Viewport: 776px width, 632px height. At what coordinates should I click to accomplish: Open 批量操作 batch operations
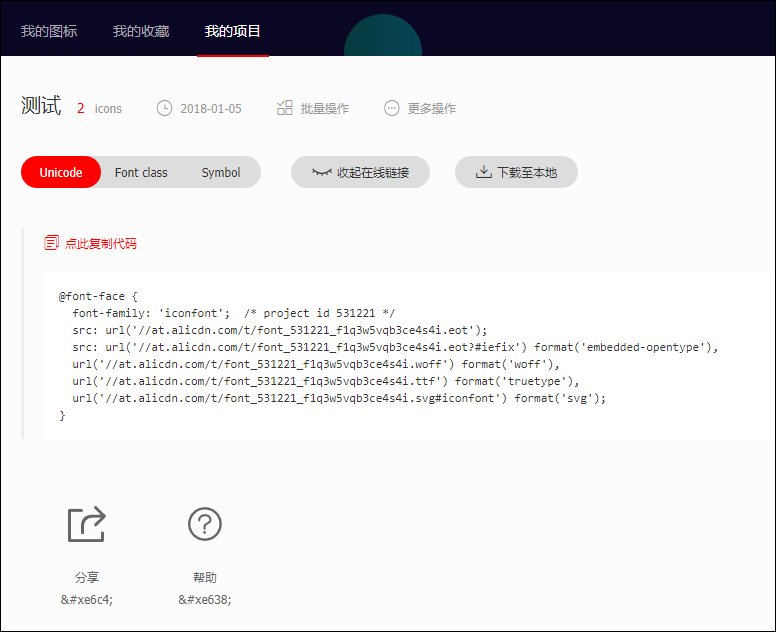pos(325,108)
